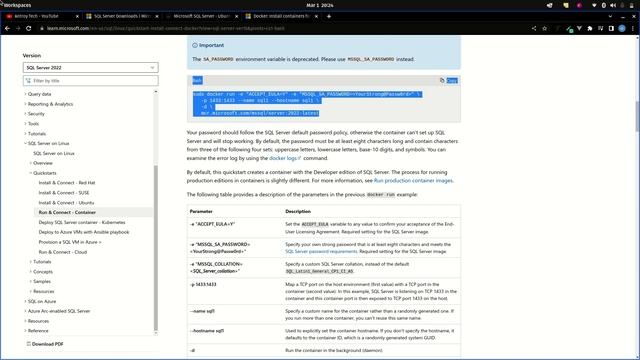Go back to the previous browser page
Screen dimensions: 640x360
(7, 29)
